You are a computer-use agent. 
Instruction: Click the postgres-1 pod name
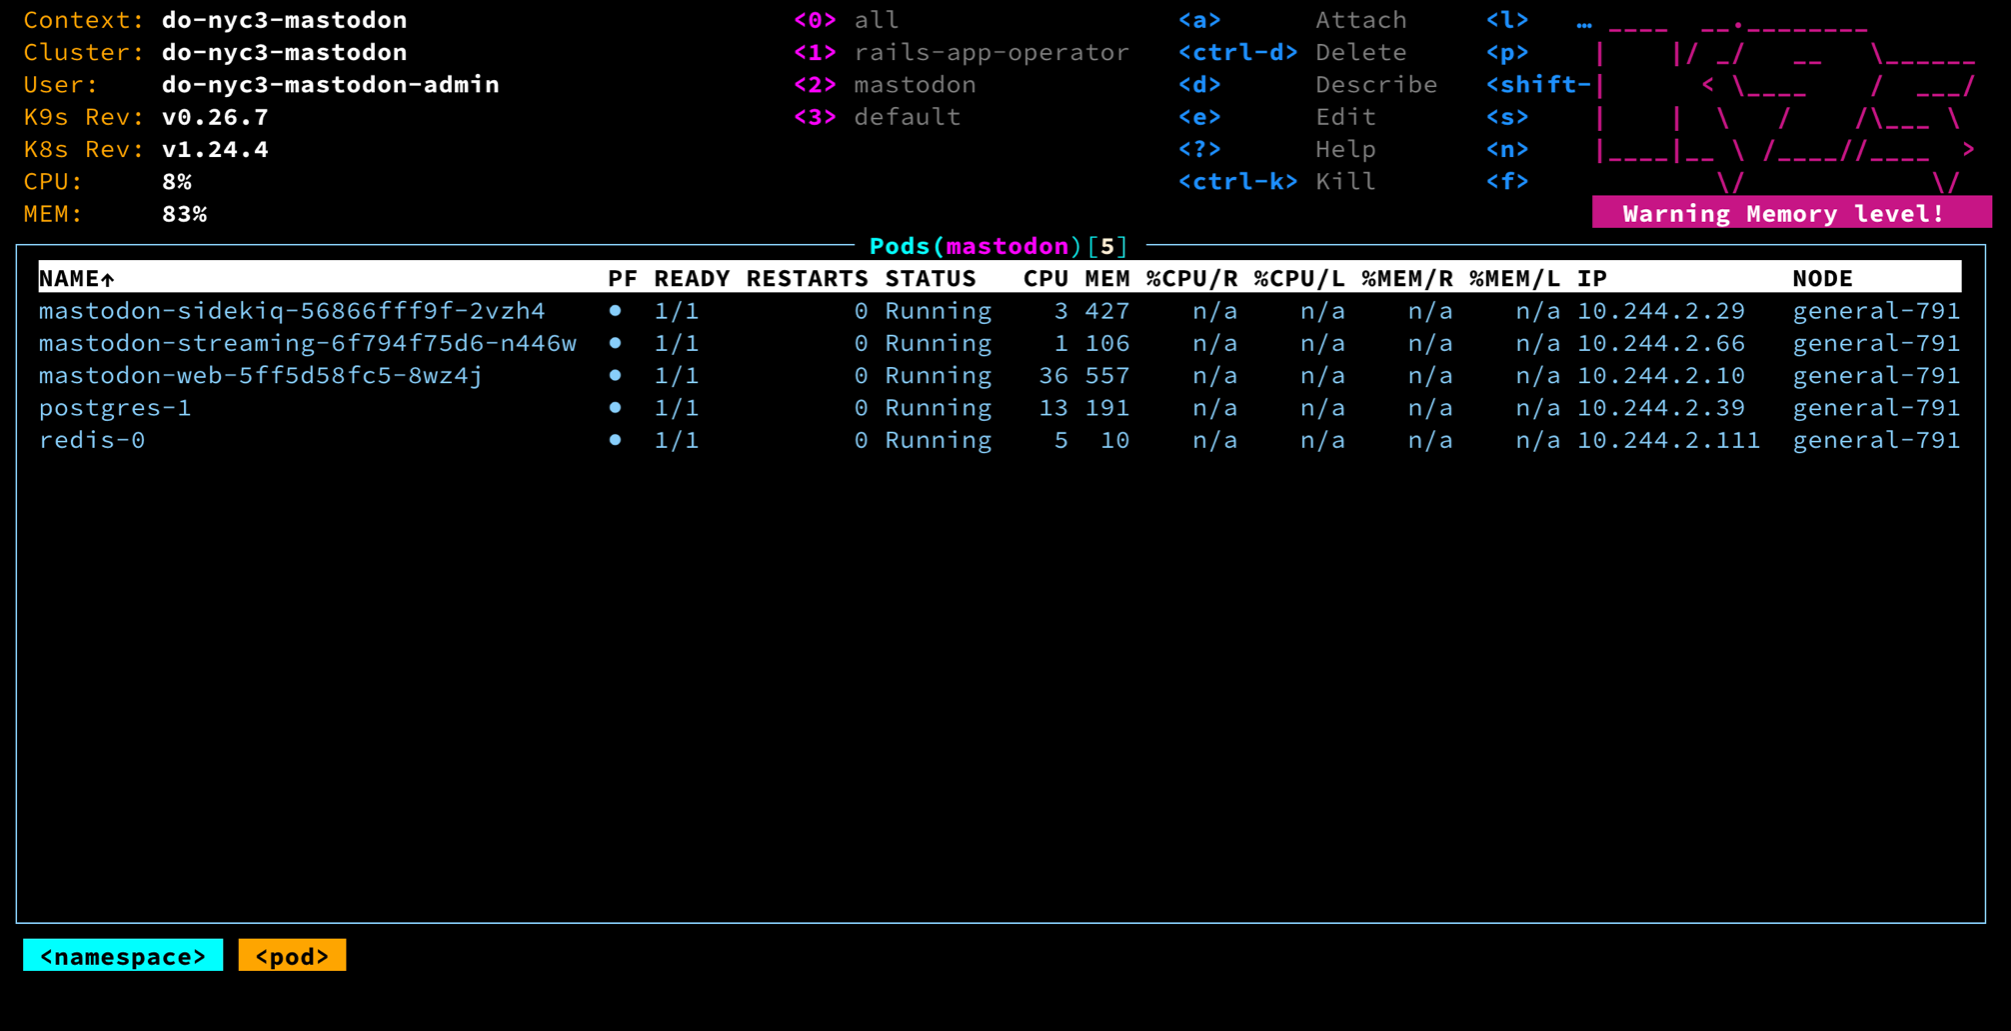pyautogui.click(x=115, y=408)
